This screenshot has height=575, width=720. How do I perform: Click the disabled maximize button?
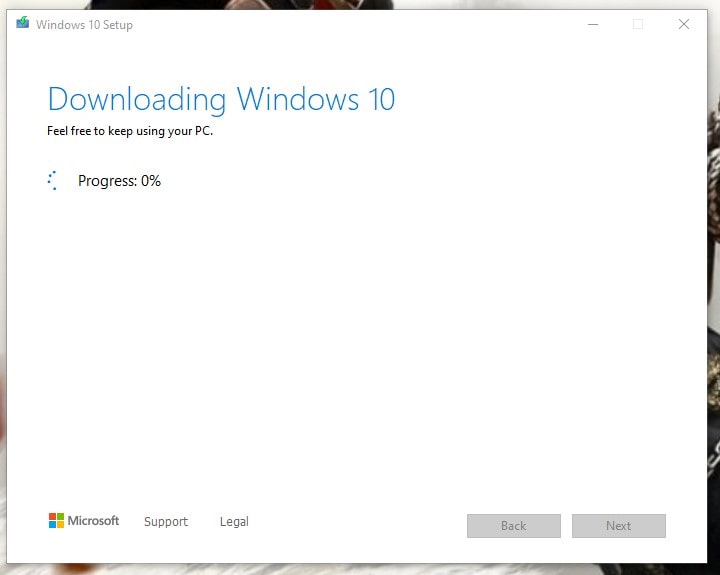[x=638, y=24]
